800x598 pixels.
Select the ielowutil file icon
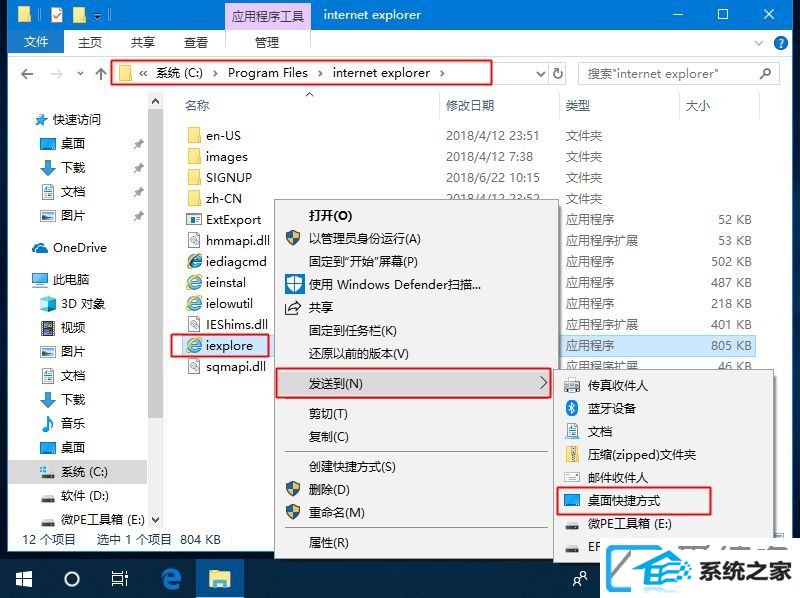194,303
